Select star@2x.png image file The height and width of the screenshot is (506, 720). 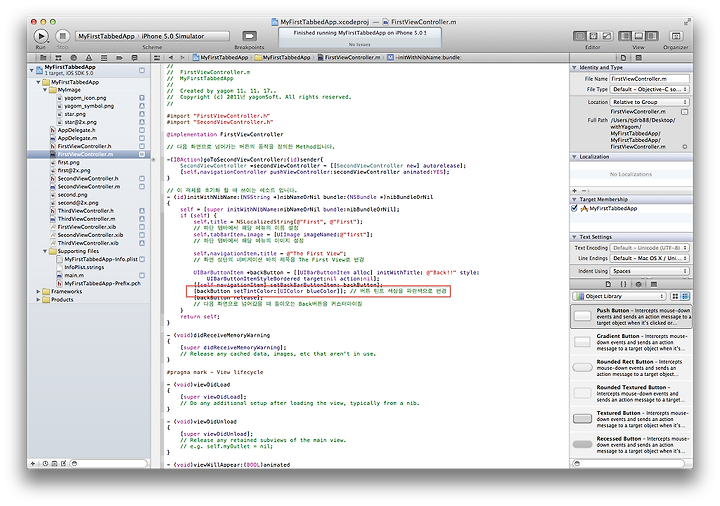[80, 122]
